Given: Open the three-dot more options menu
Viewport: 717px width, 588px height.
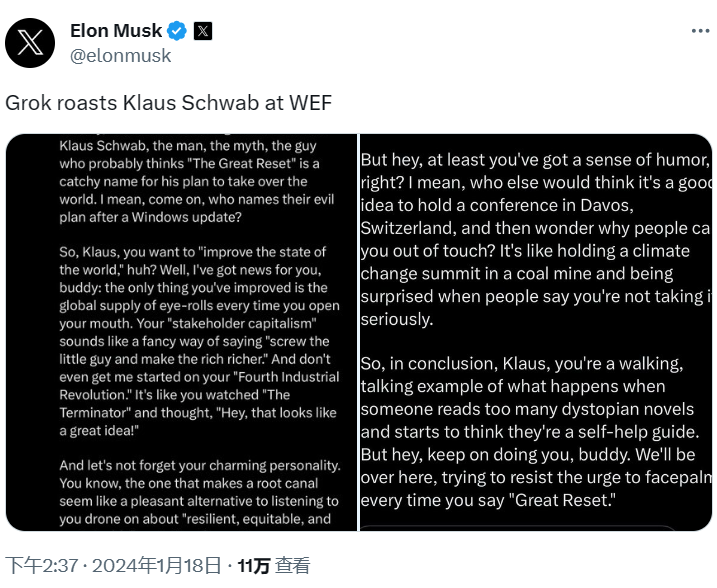Looking at the screenshot, I should click(701, 31).
